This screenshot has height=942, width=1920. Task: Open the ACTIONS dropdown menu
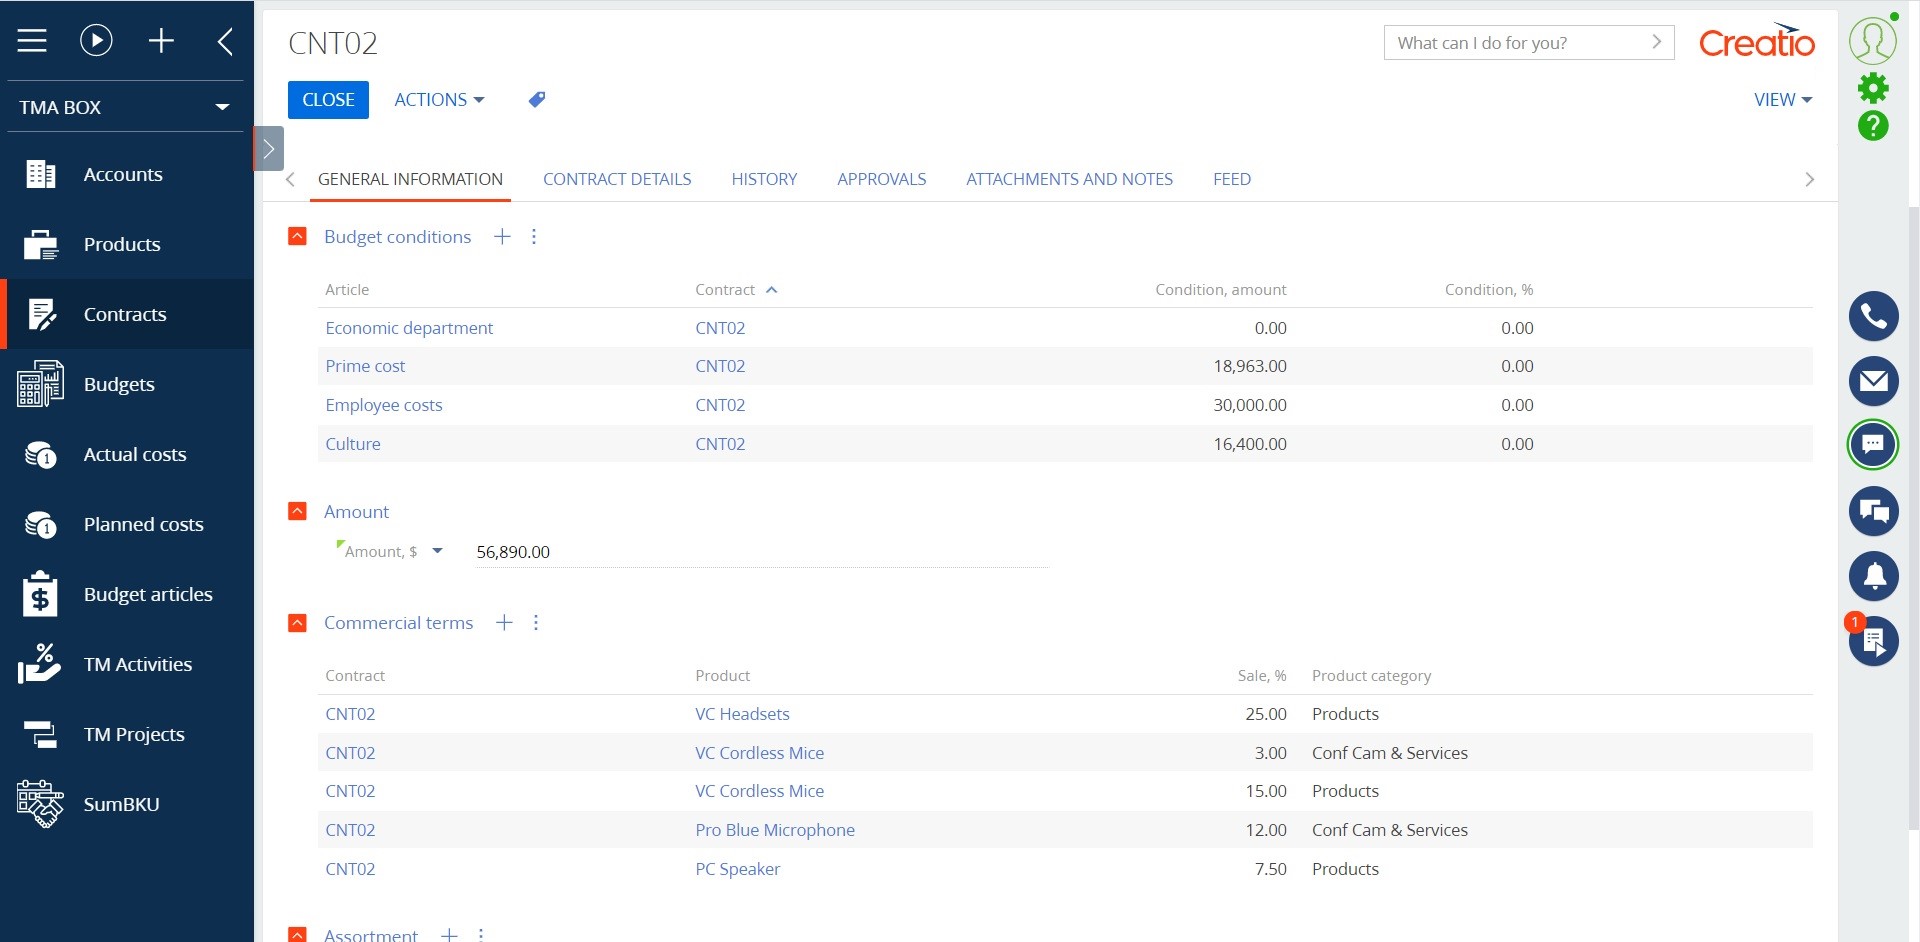coord(438,99)
